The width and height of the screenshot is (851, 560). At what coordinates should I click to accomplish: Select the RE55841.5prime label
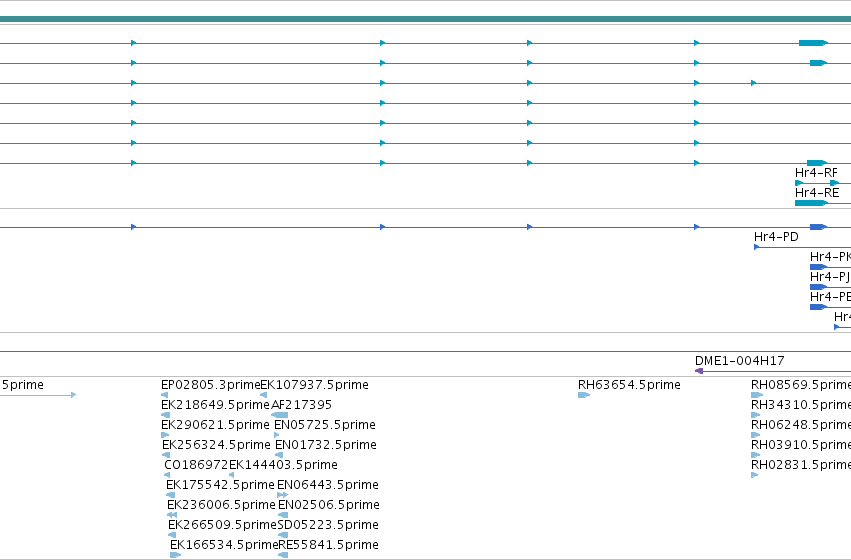(328, 545)
